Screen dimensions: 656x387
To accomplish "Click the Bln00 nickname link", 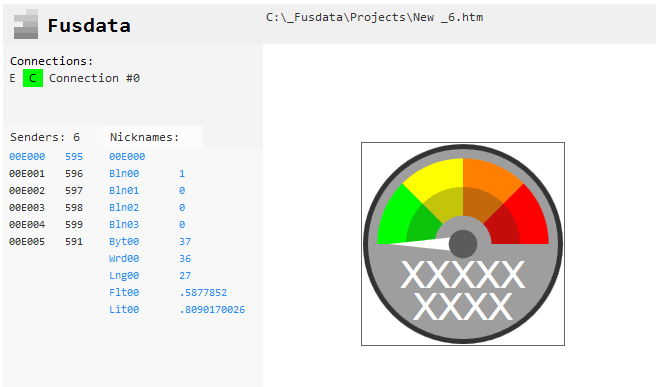I will (124, 174).
